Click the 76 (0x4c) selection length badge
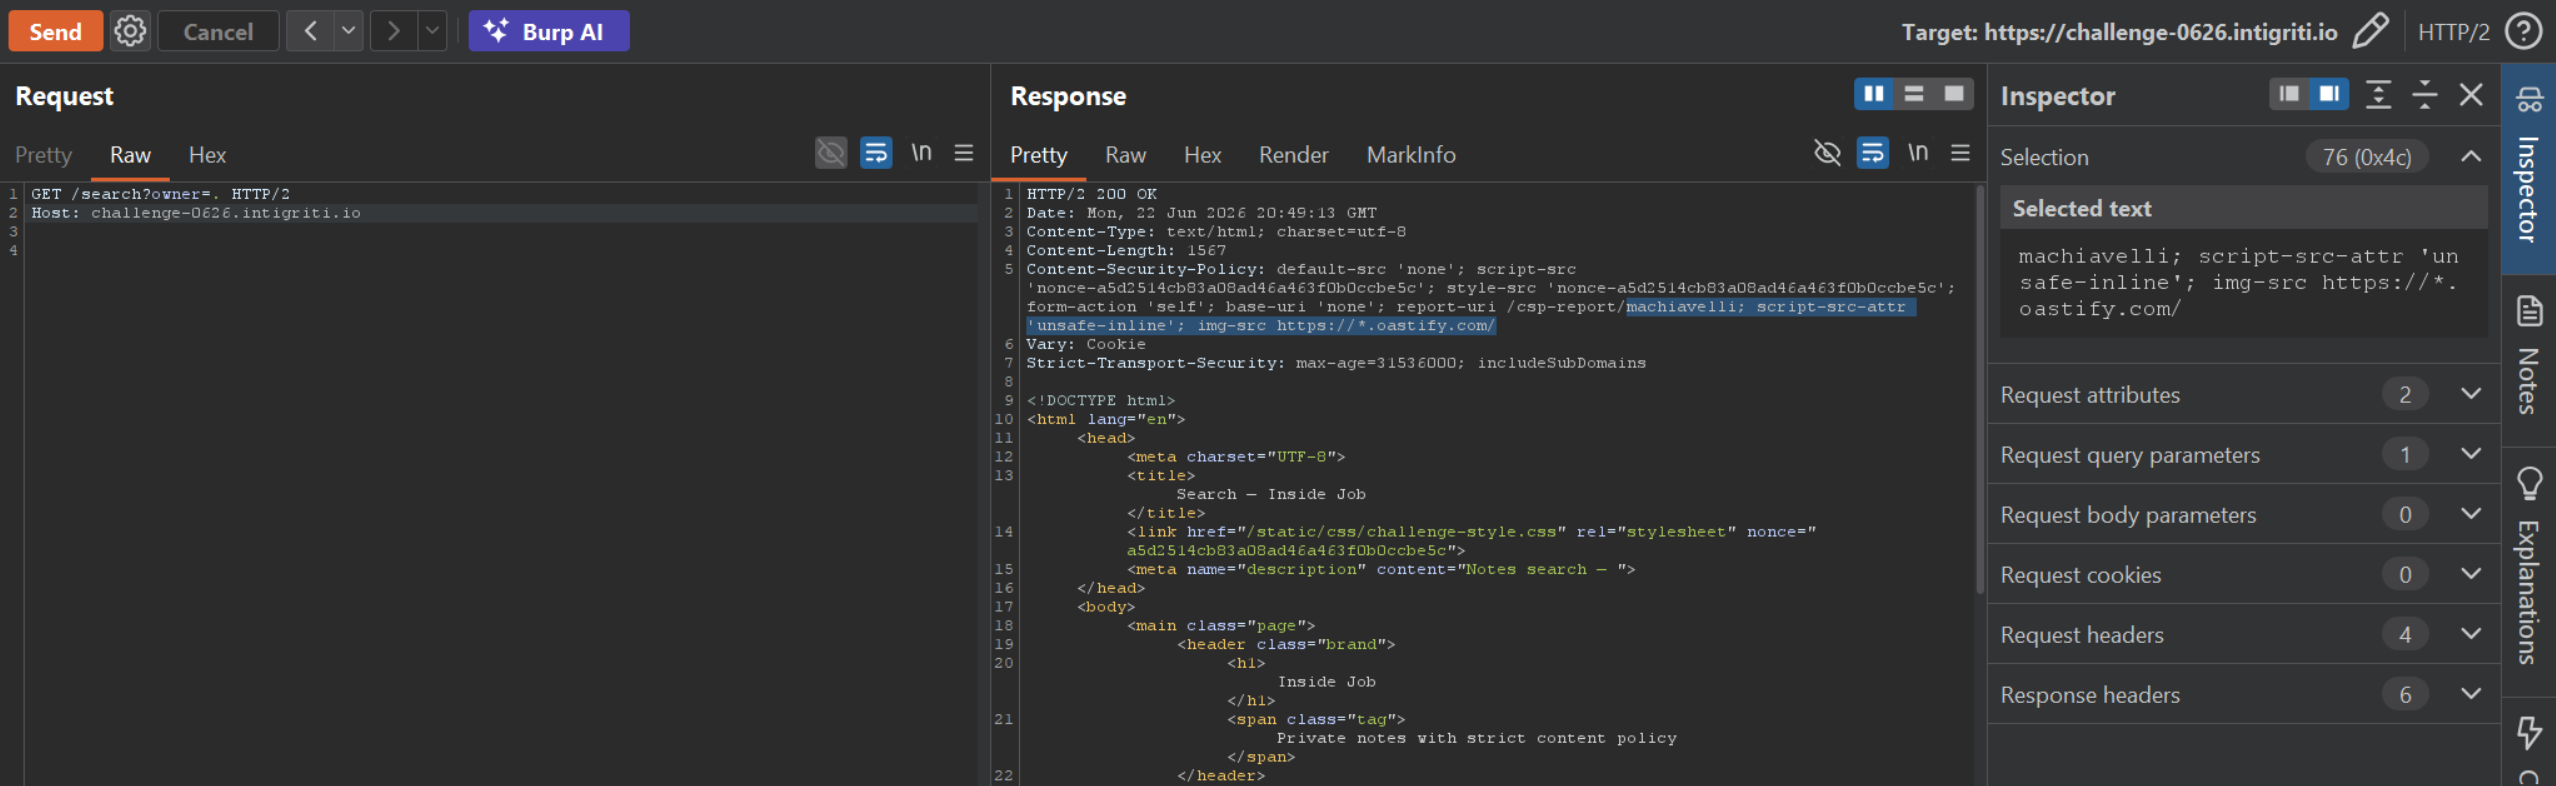 coord(2366,157)
